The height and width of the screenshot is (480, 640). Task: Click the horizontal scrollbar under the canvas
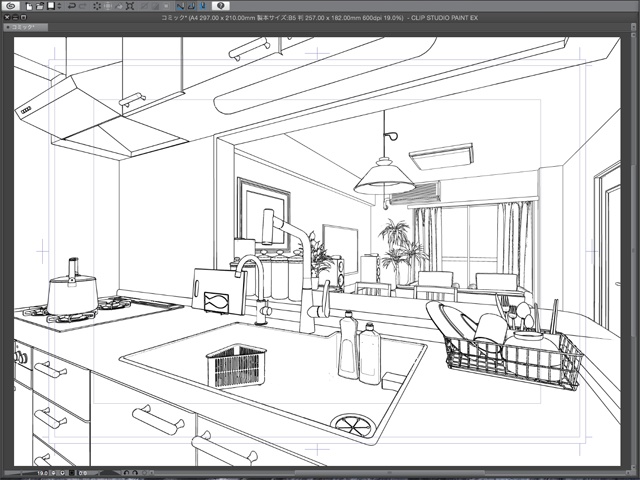click(388, 473)
